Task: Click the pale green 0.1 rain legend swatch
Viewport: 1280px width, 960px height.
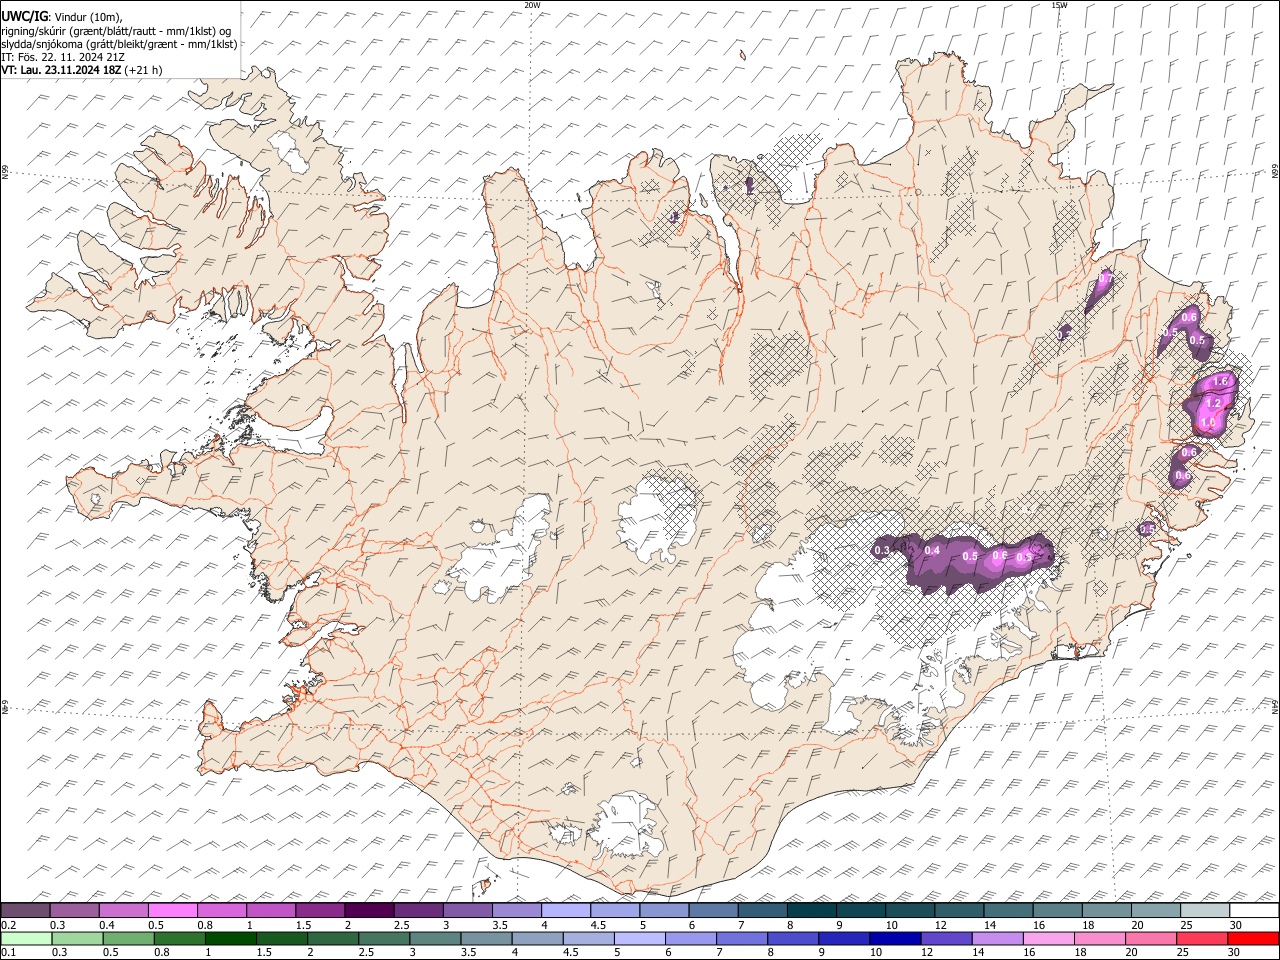Action: pyautogui.click(x=26, y=939)
